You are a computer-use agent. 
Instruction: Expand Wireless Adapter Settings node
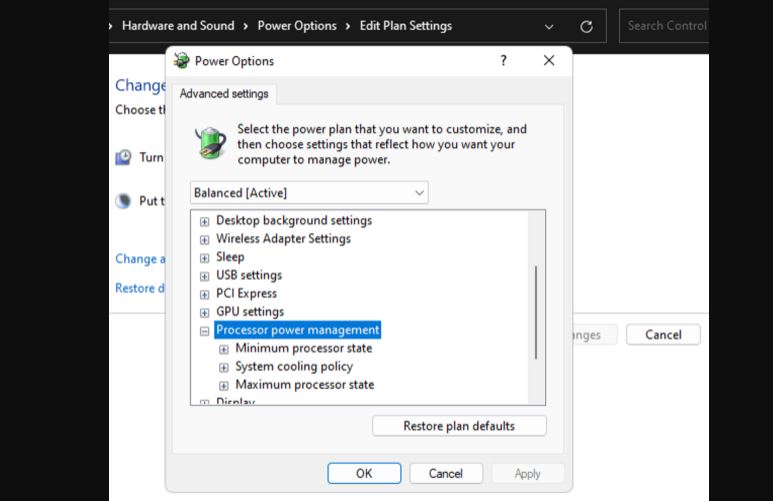pyautogui.click(x=204, y=240)
